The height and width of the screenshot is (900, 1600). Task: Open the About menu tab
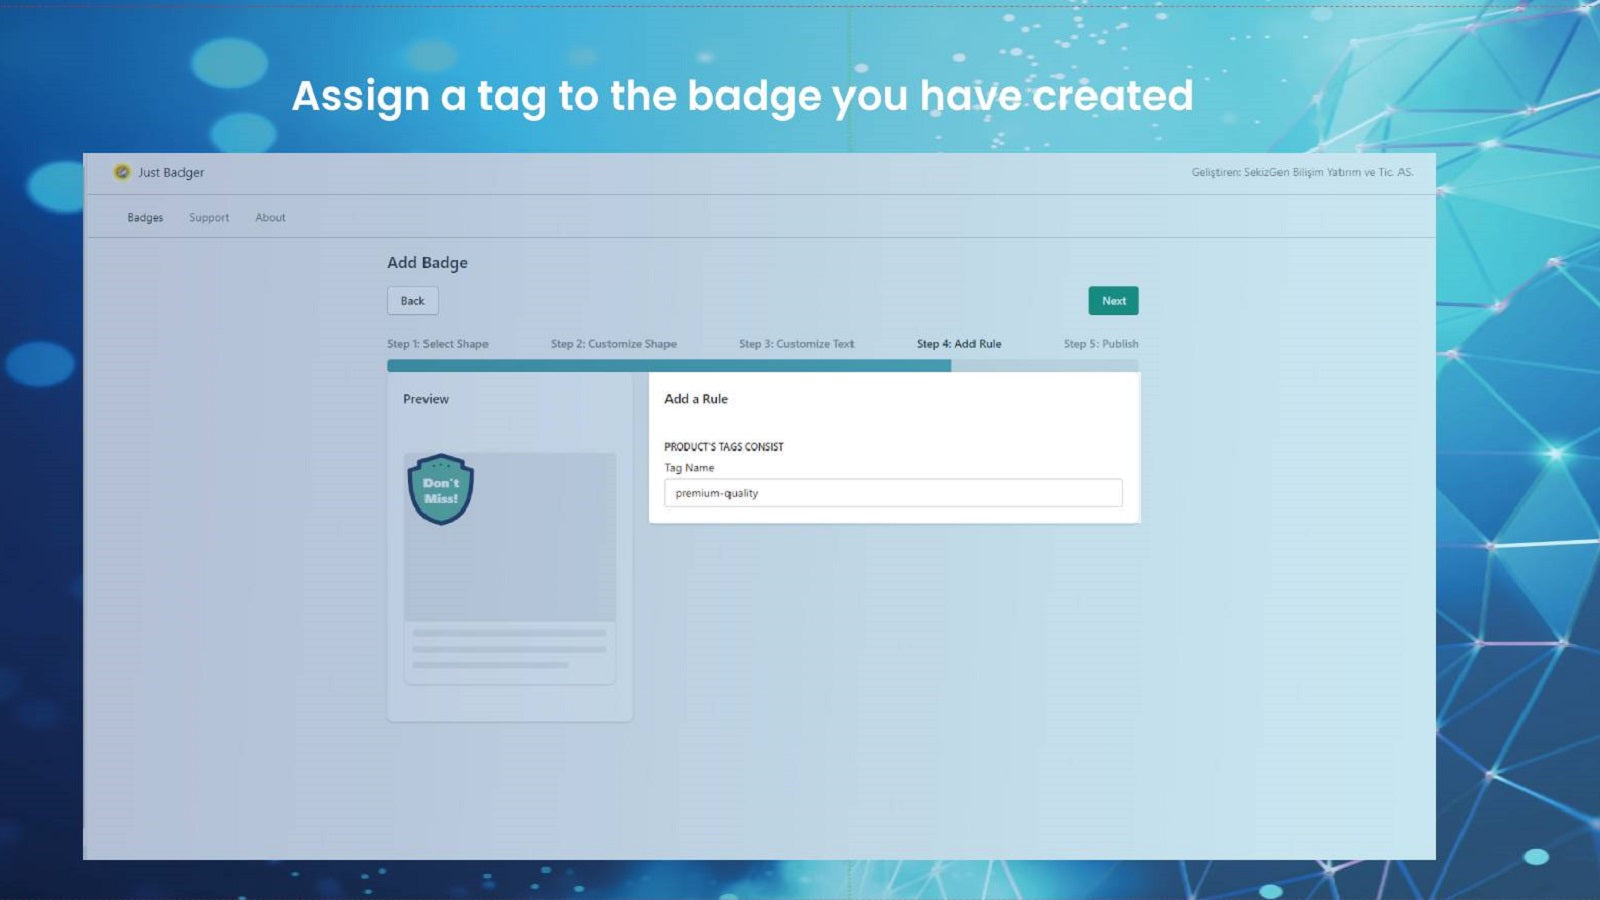point(270,217)
